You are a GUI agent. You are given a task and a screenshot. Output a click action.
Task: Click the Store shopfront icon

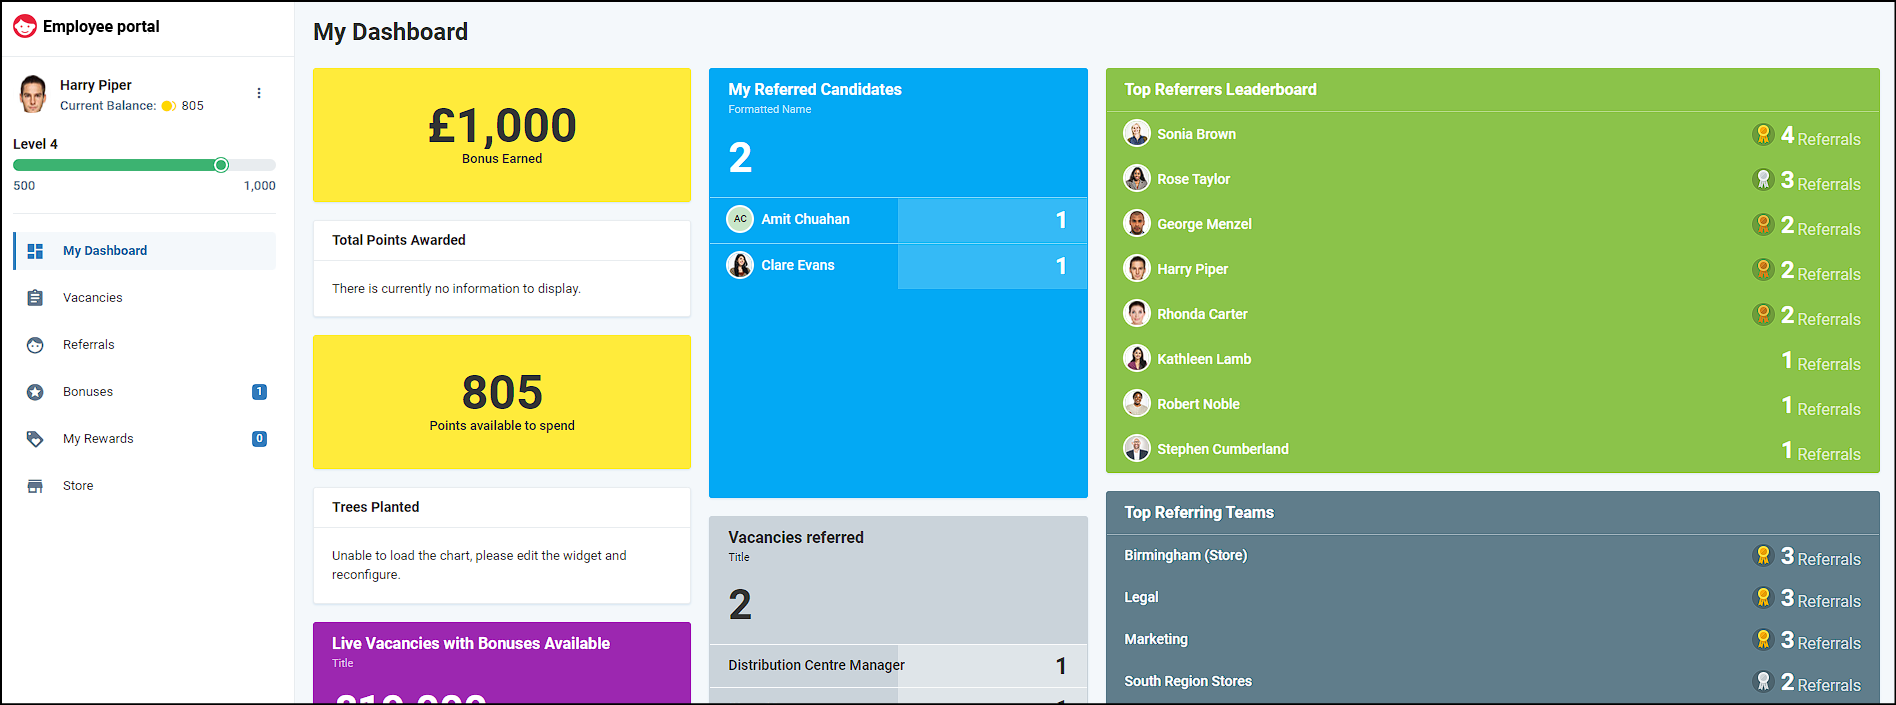35,486
